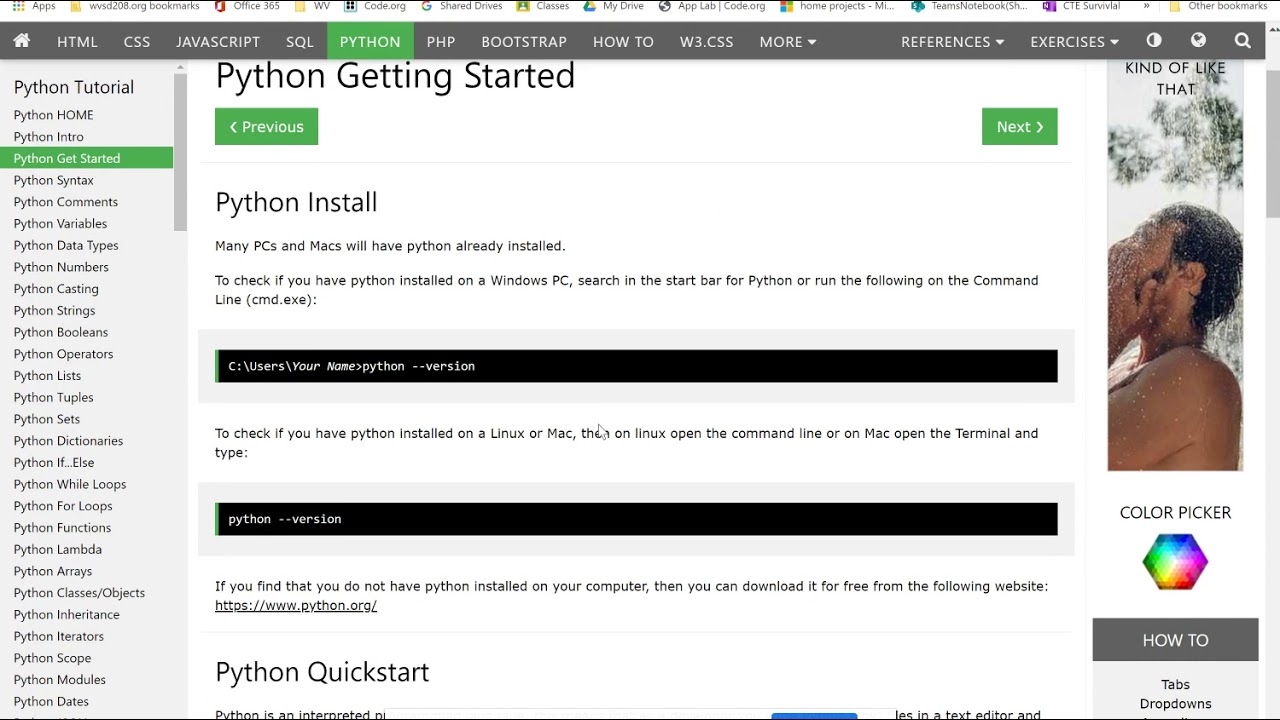
Task: Open the JAVASCRIPT tutorial tab
Action: pos(218,41)
